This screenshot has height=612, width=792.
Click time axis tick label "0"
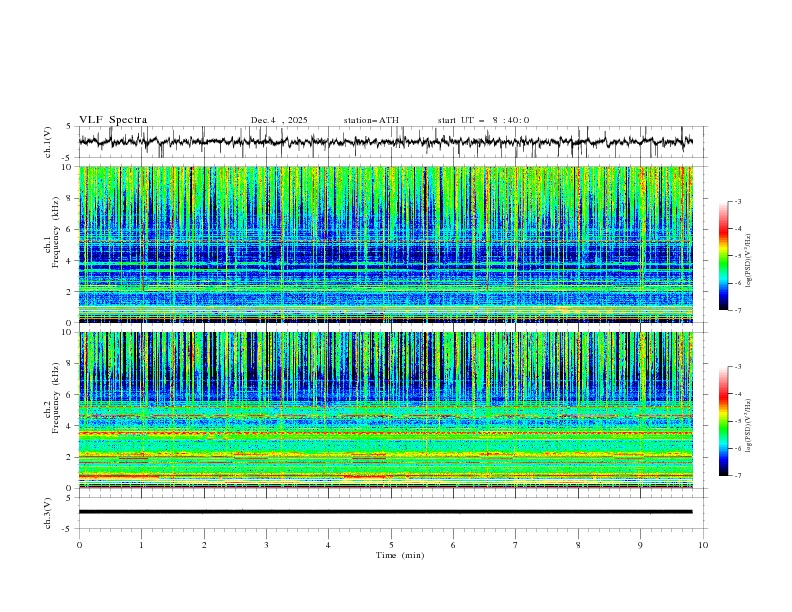pyautogui.click(x=79, y=545)
